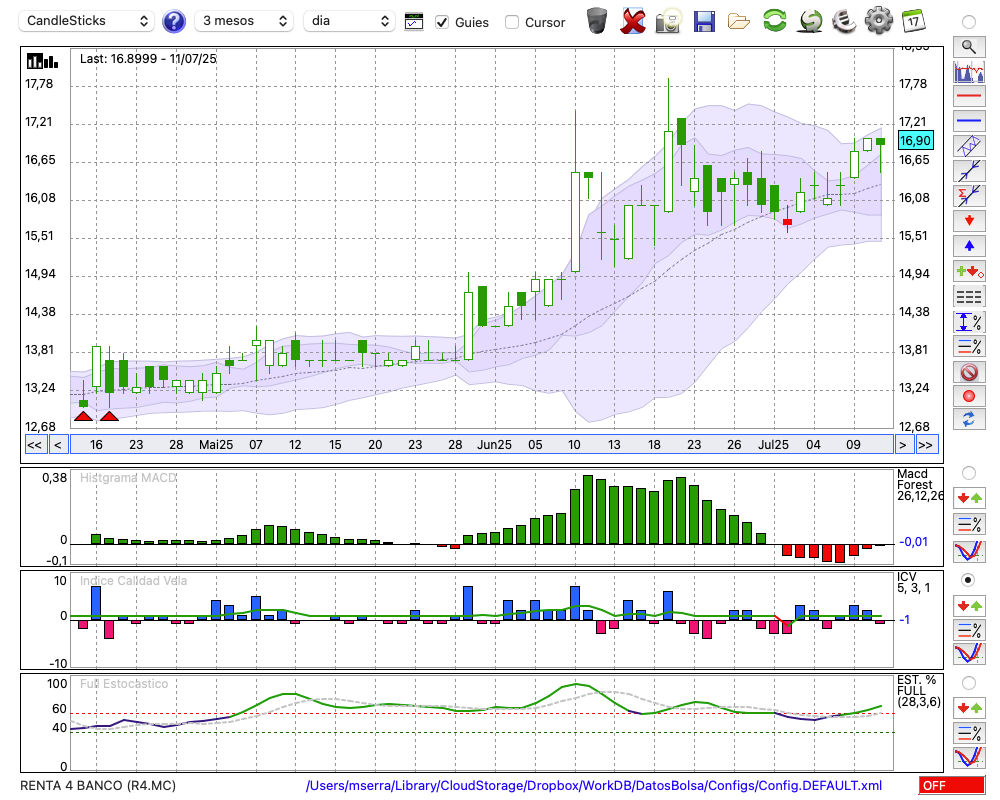Toggle the red OFF button
1000x800 pixels.
click(952, 785)
